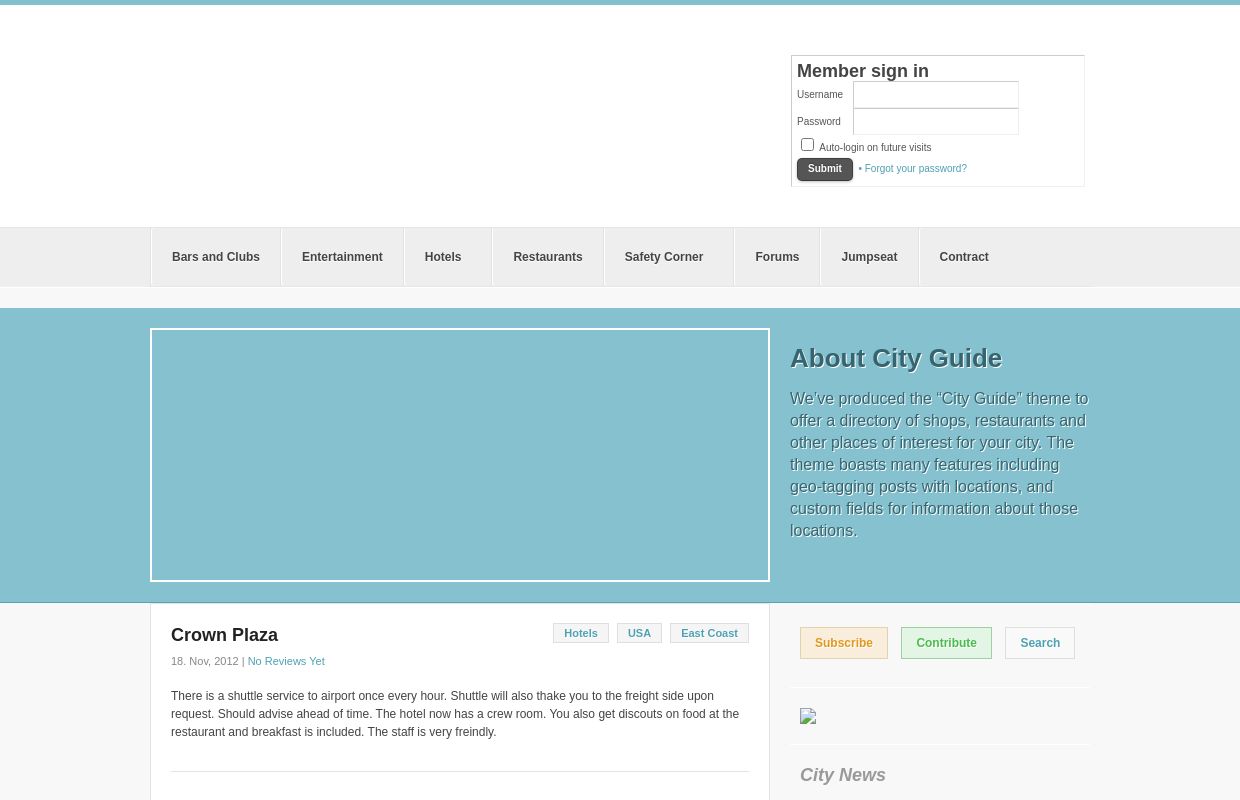
Task: Focus the Password input field
Action: pos(935,122)
